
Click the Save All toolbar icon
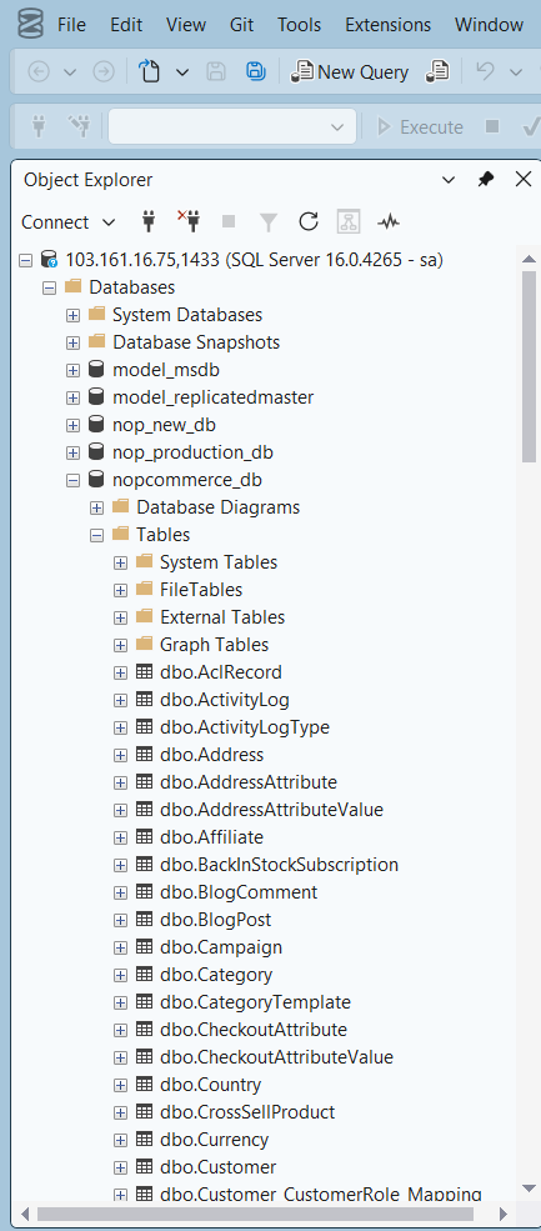(x=255, y=71)
